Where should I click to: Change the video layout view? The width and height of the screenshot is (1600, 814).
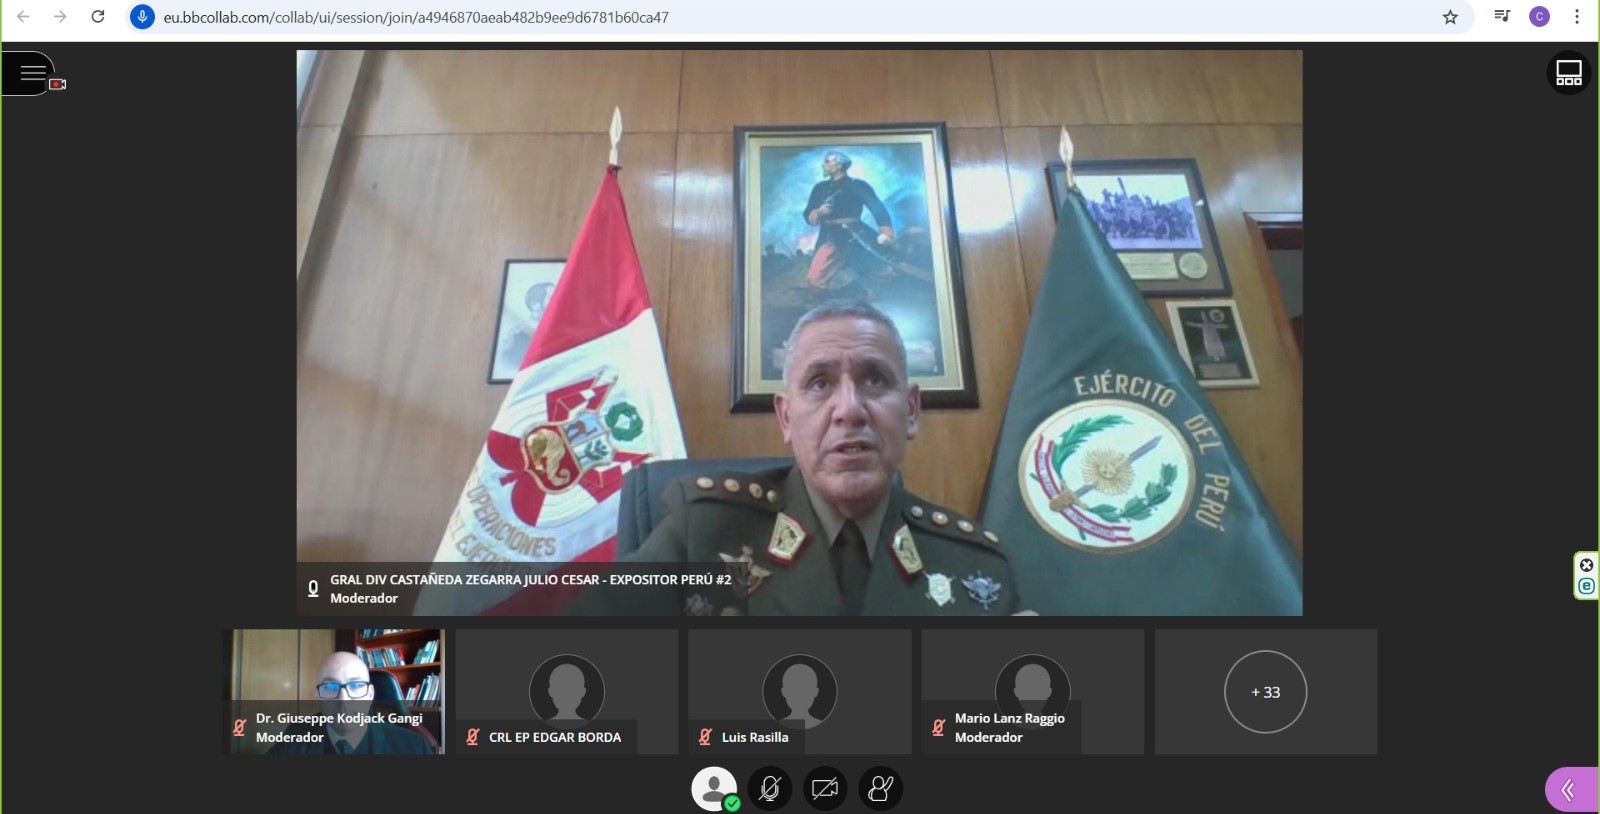pyautogui.click(x=1568, y=73)
